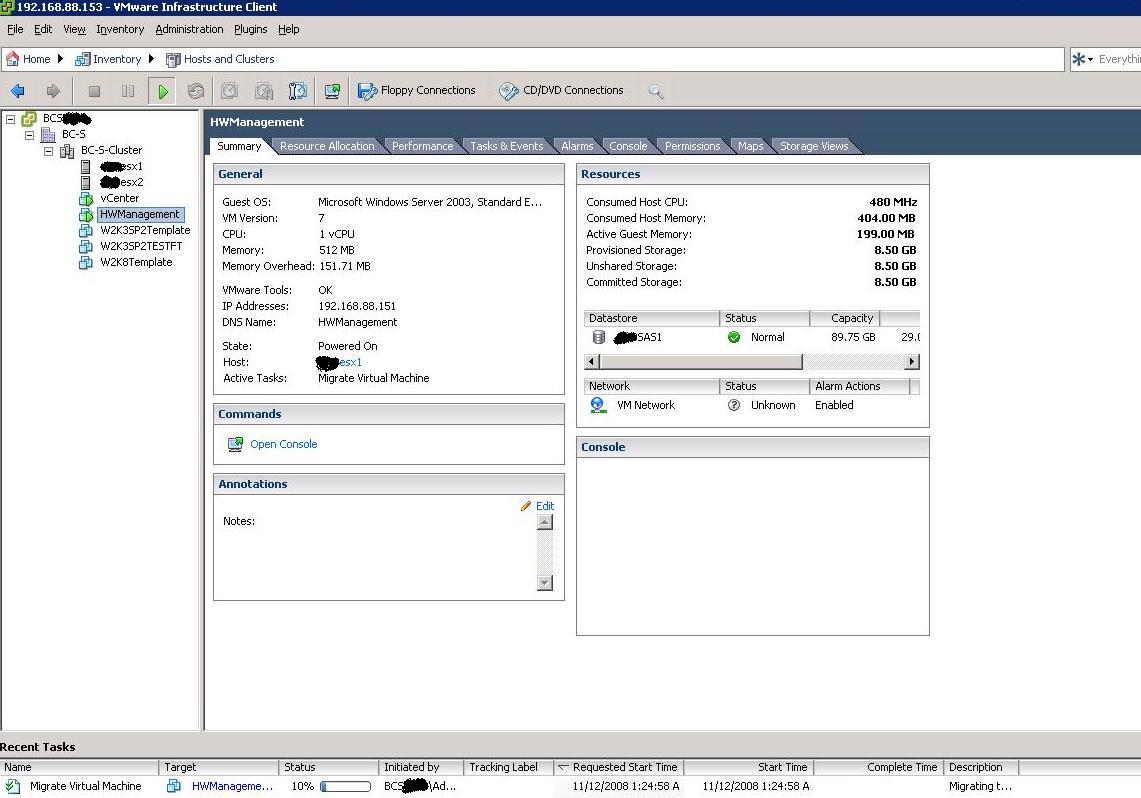This screenshot has height=798, width=1141.
Task: Click datastore list scroll right arrow
Action: (x=912, y=362)
